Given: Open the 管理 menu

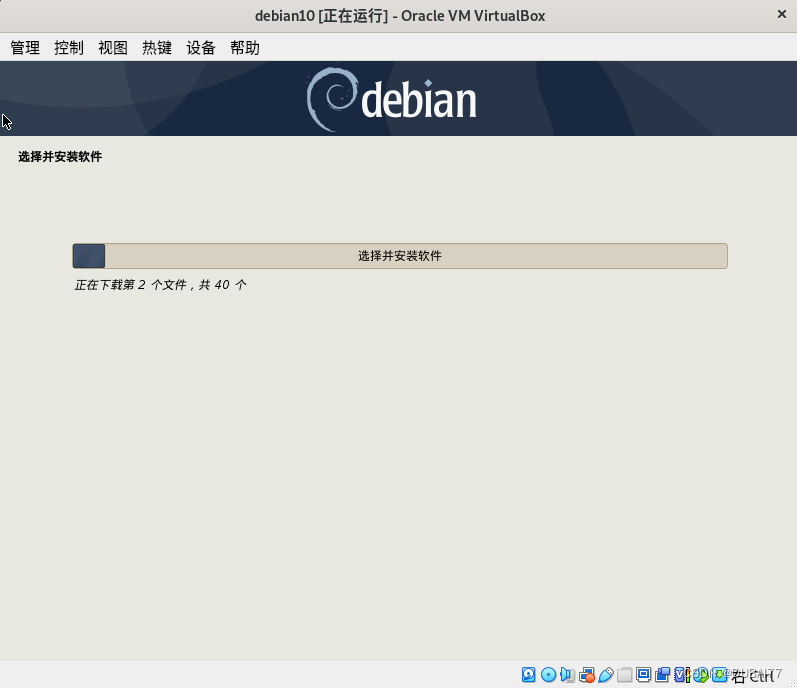Looking at the screenshot, I should pyautogui.click(x=25, y=48).
